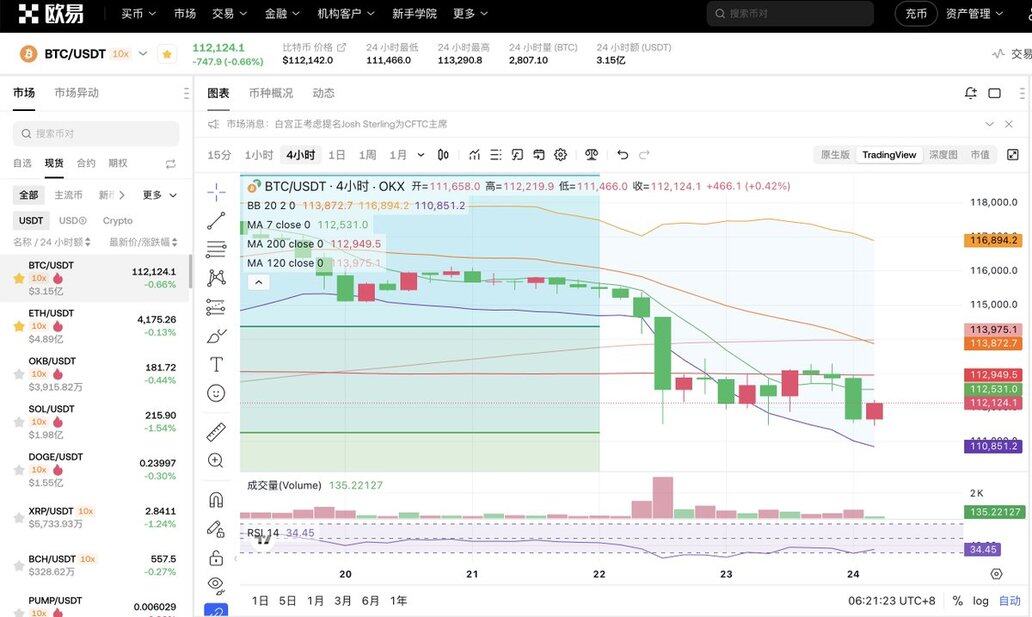Redo the last chart action

click(x=644, y=155)
